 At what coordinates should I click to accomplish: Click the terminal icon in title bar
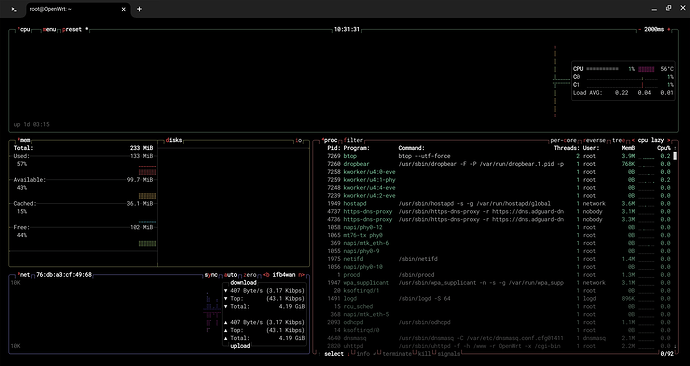(x=14, y=9)
